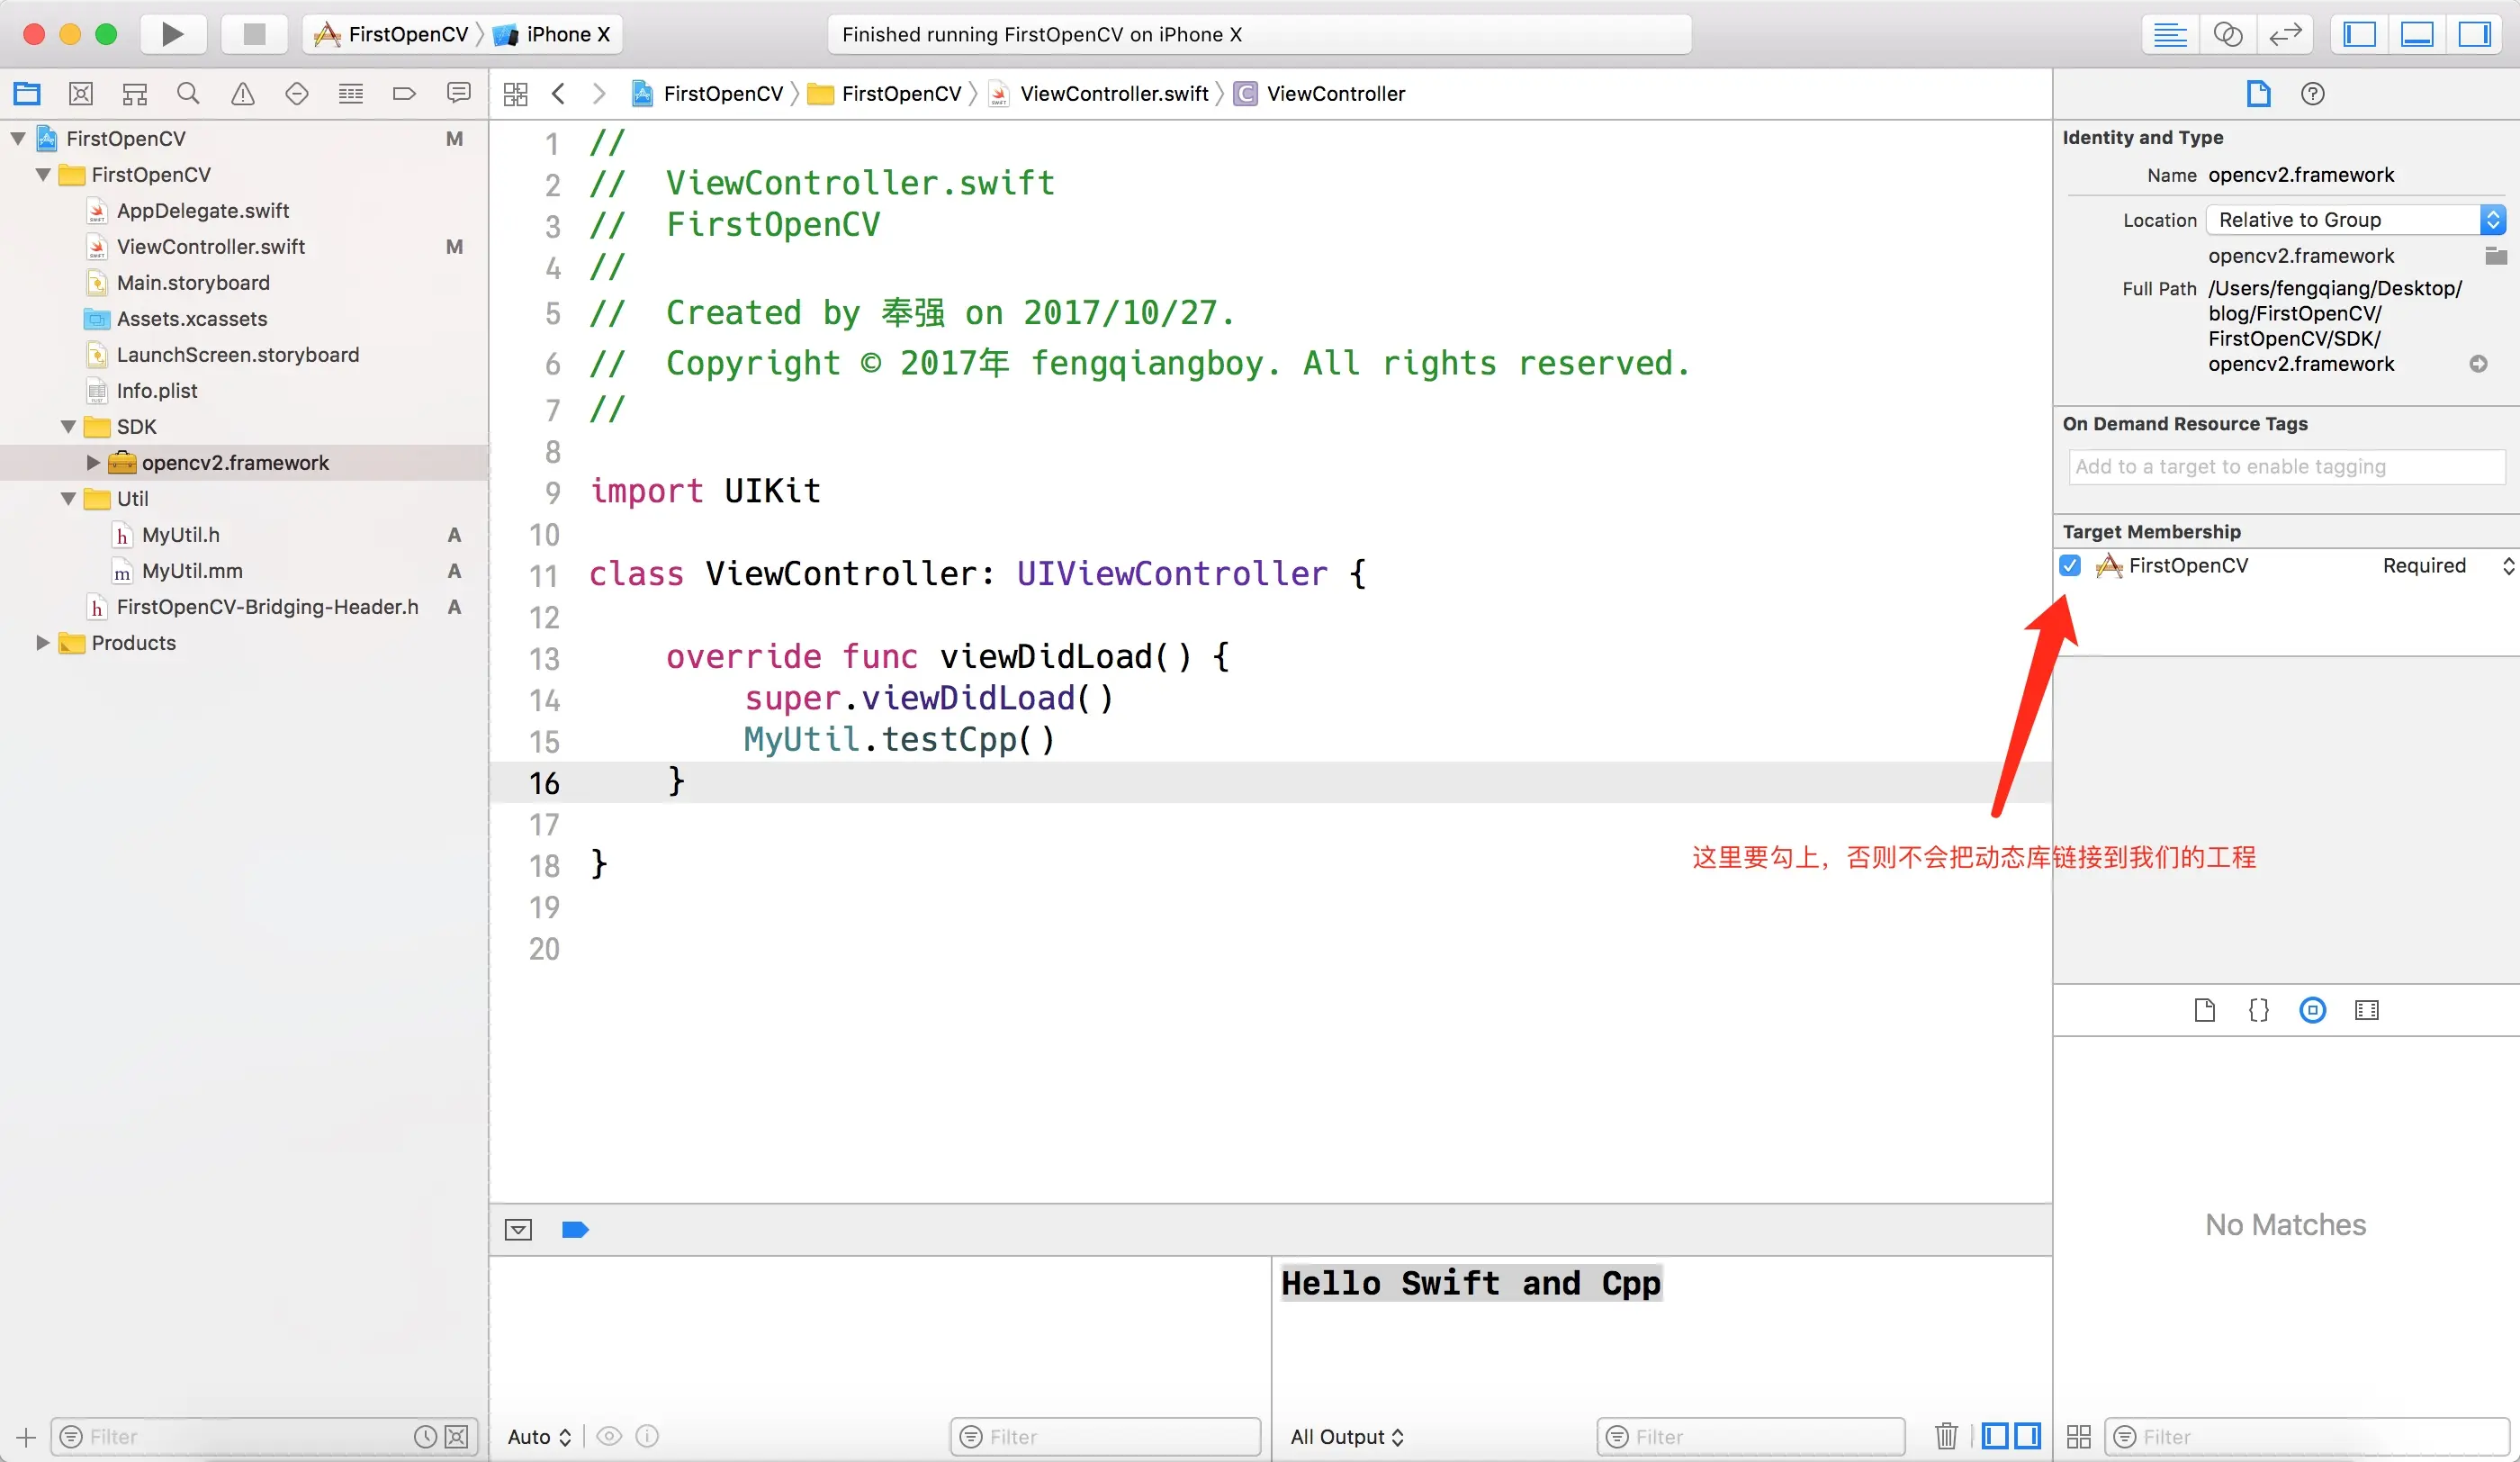Toggle the Navigator panel visibility
This screenshot has height=1462, width=2520.
[x=2359, y=34]
